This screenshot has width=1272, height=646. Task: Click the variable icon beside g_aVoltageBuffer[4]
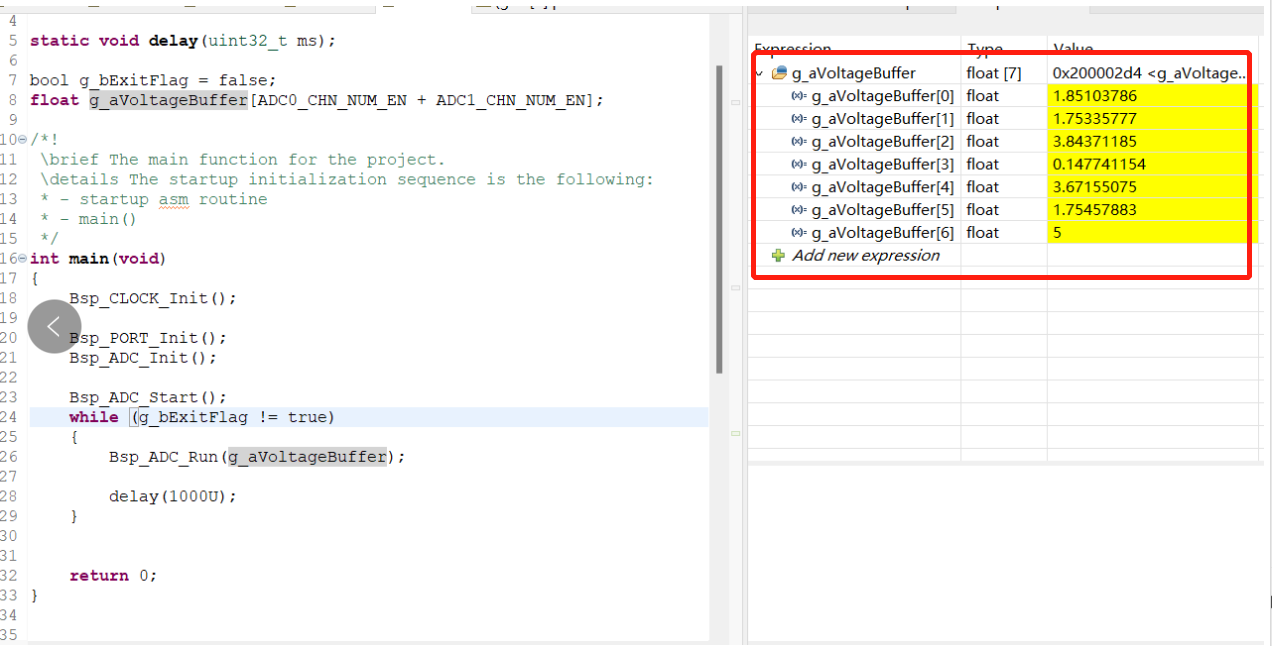click(x=798, y=187)
